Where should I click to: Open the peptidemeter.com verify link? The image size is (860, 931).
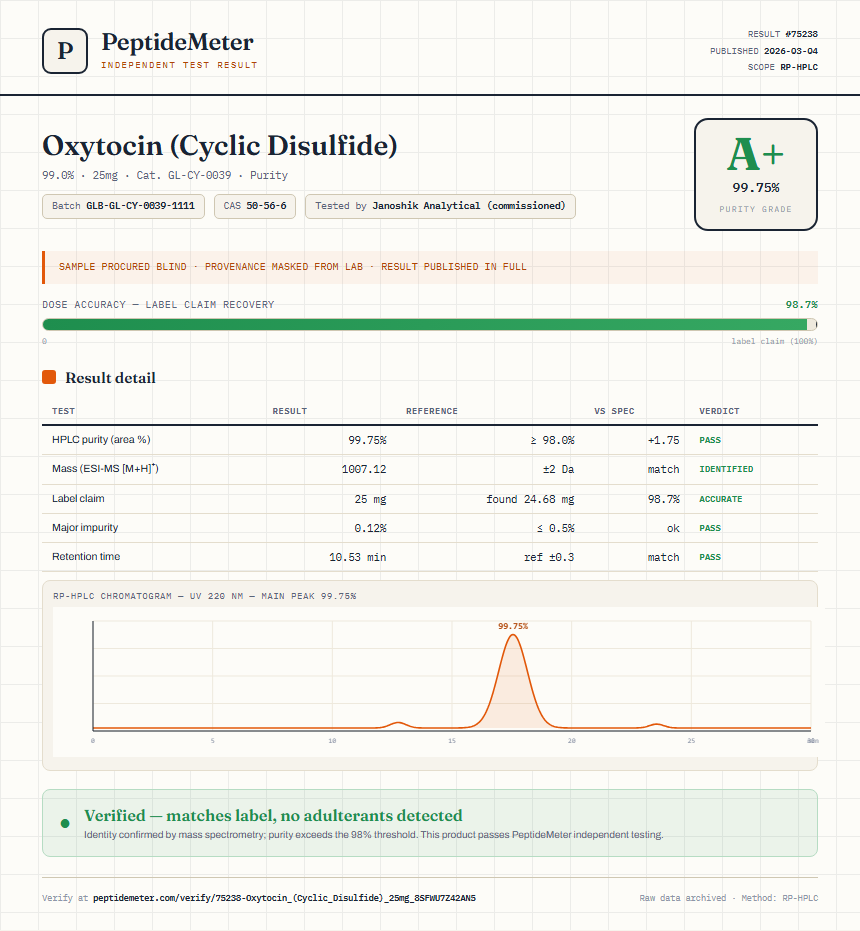tap(284, 898)
